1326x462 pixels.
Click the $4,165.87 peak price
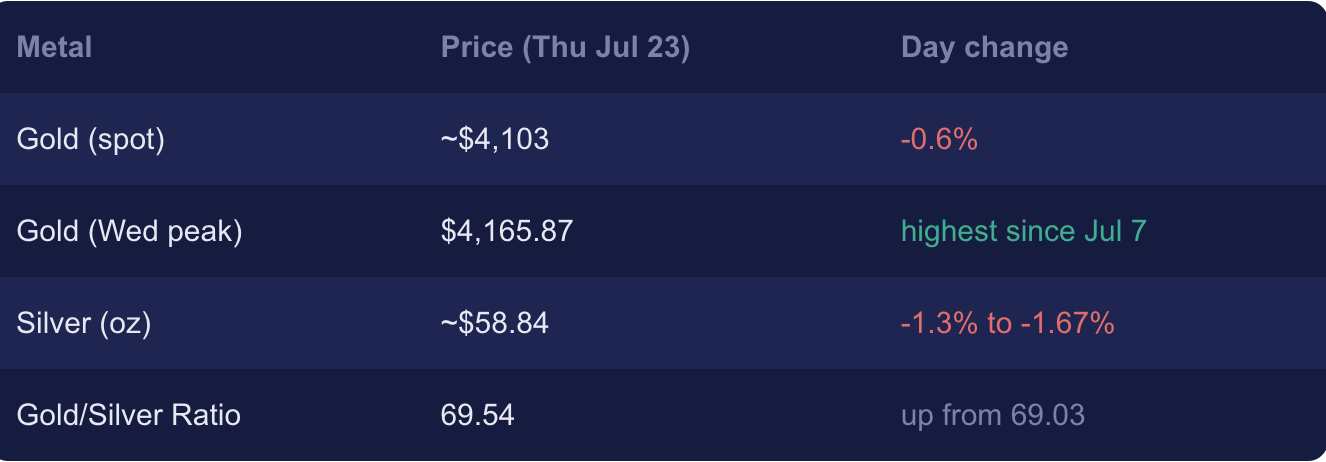tap(506, 231)
